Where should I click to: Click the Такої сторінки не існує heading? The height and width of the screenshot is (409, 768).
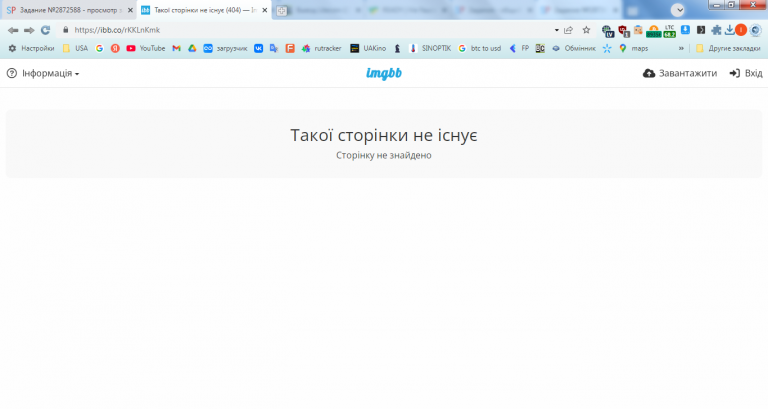point(384,135)
